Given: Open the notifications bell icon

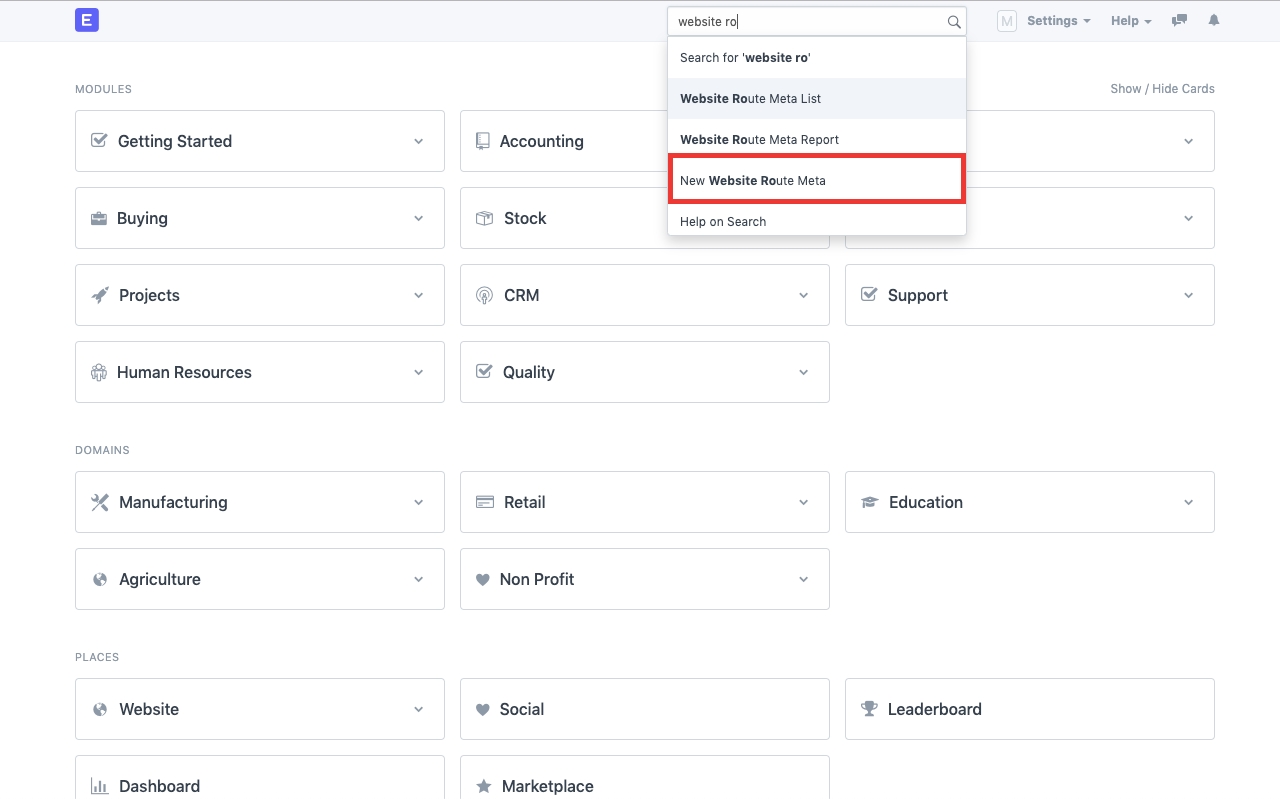Looking at the screenshot, I should coord(1214,20).
